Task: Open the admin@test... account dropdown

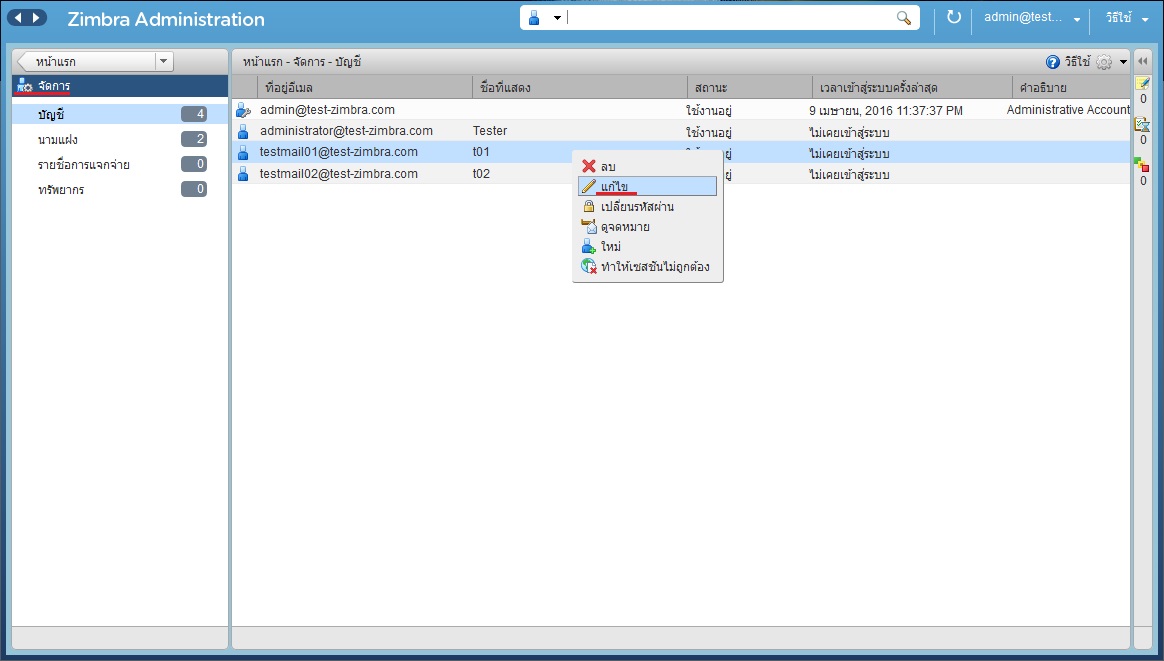Action: [1032, 18]
